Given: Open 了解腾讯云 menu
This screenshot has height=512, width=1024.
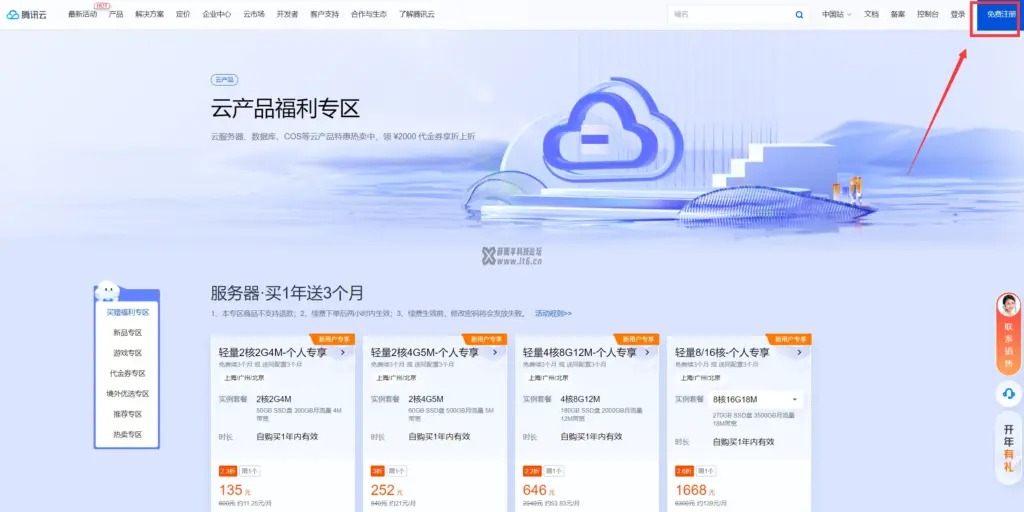Looking at the screenshot, I should point(417,14).
